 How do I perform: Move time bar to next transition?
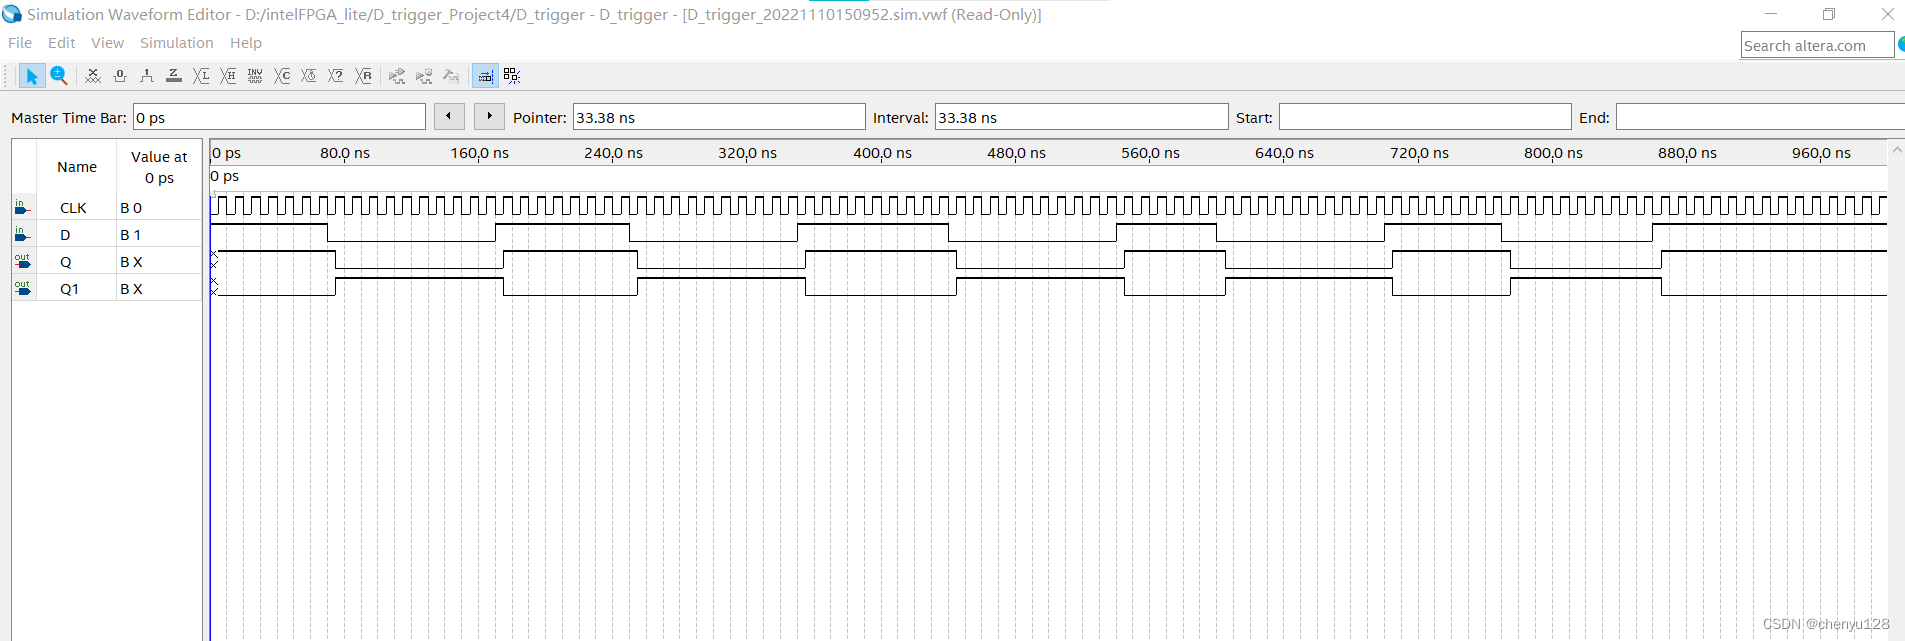coord(489,116)
